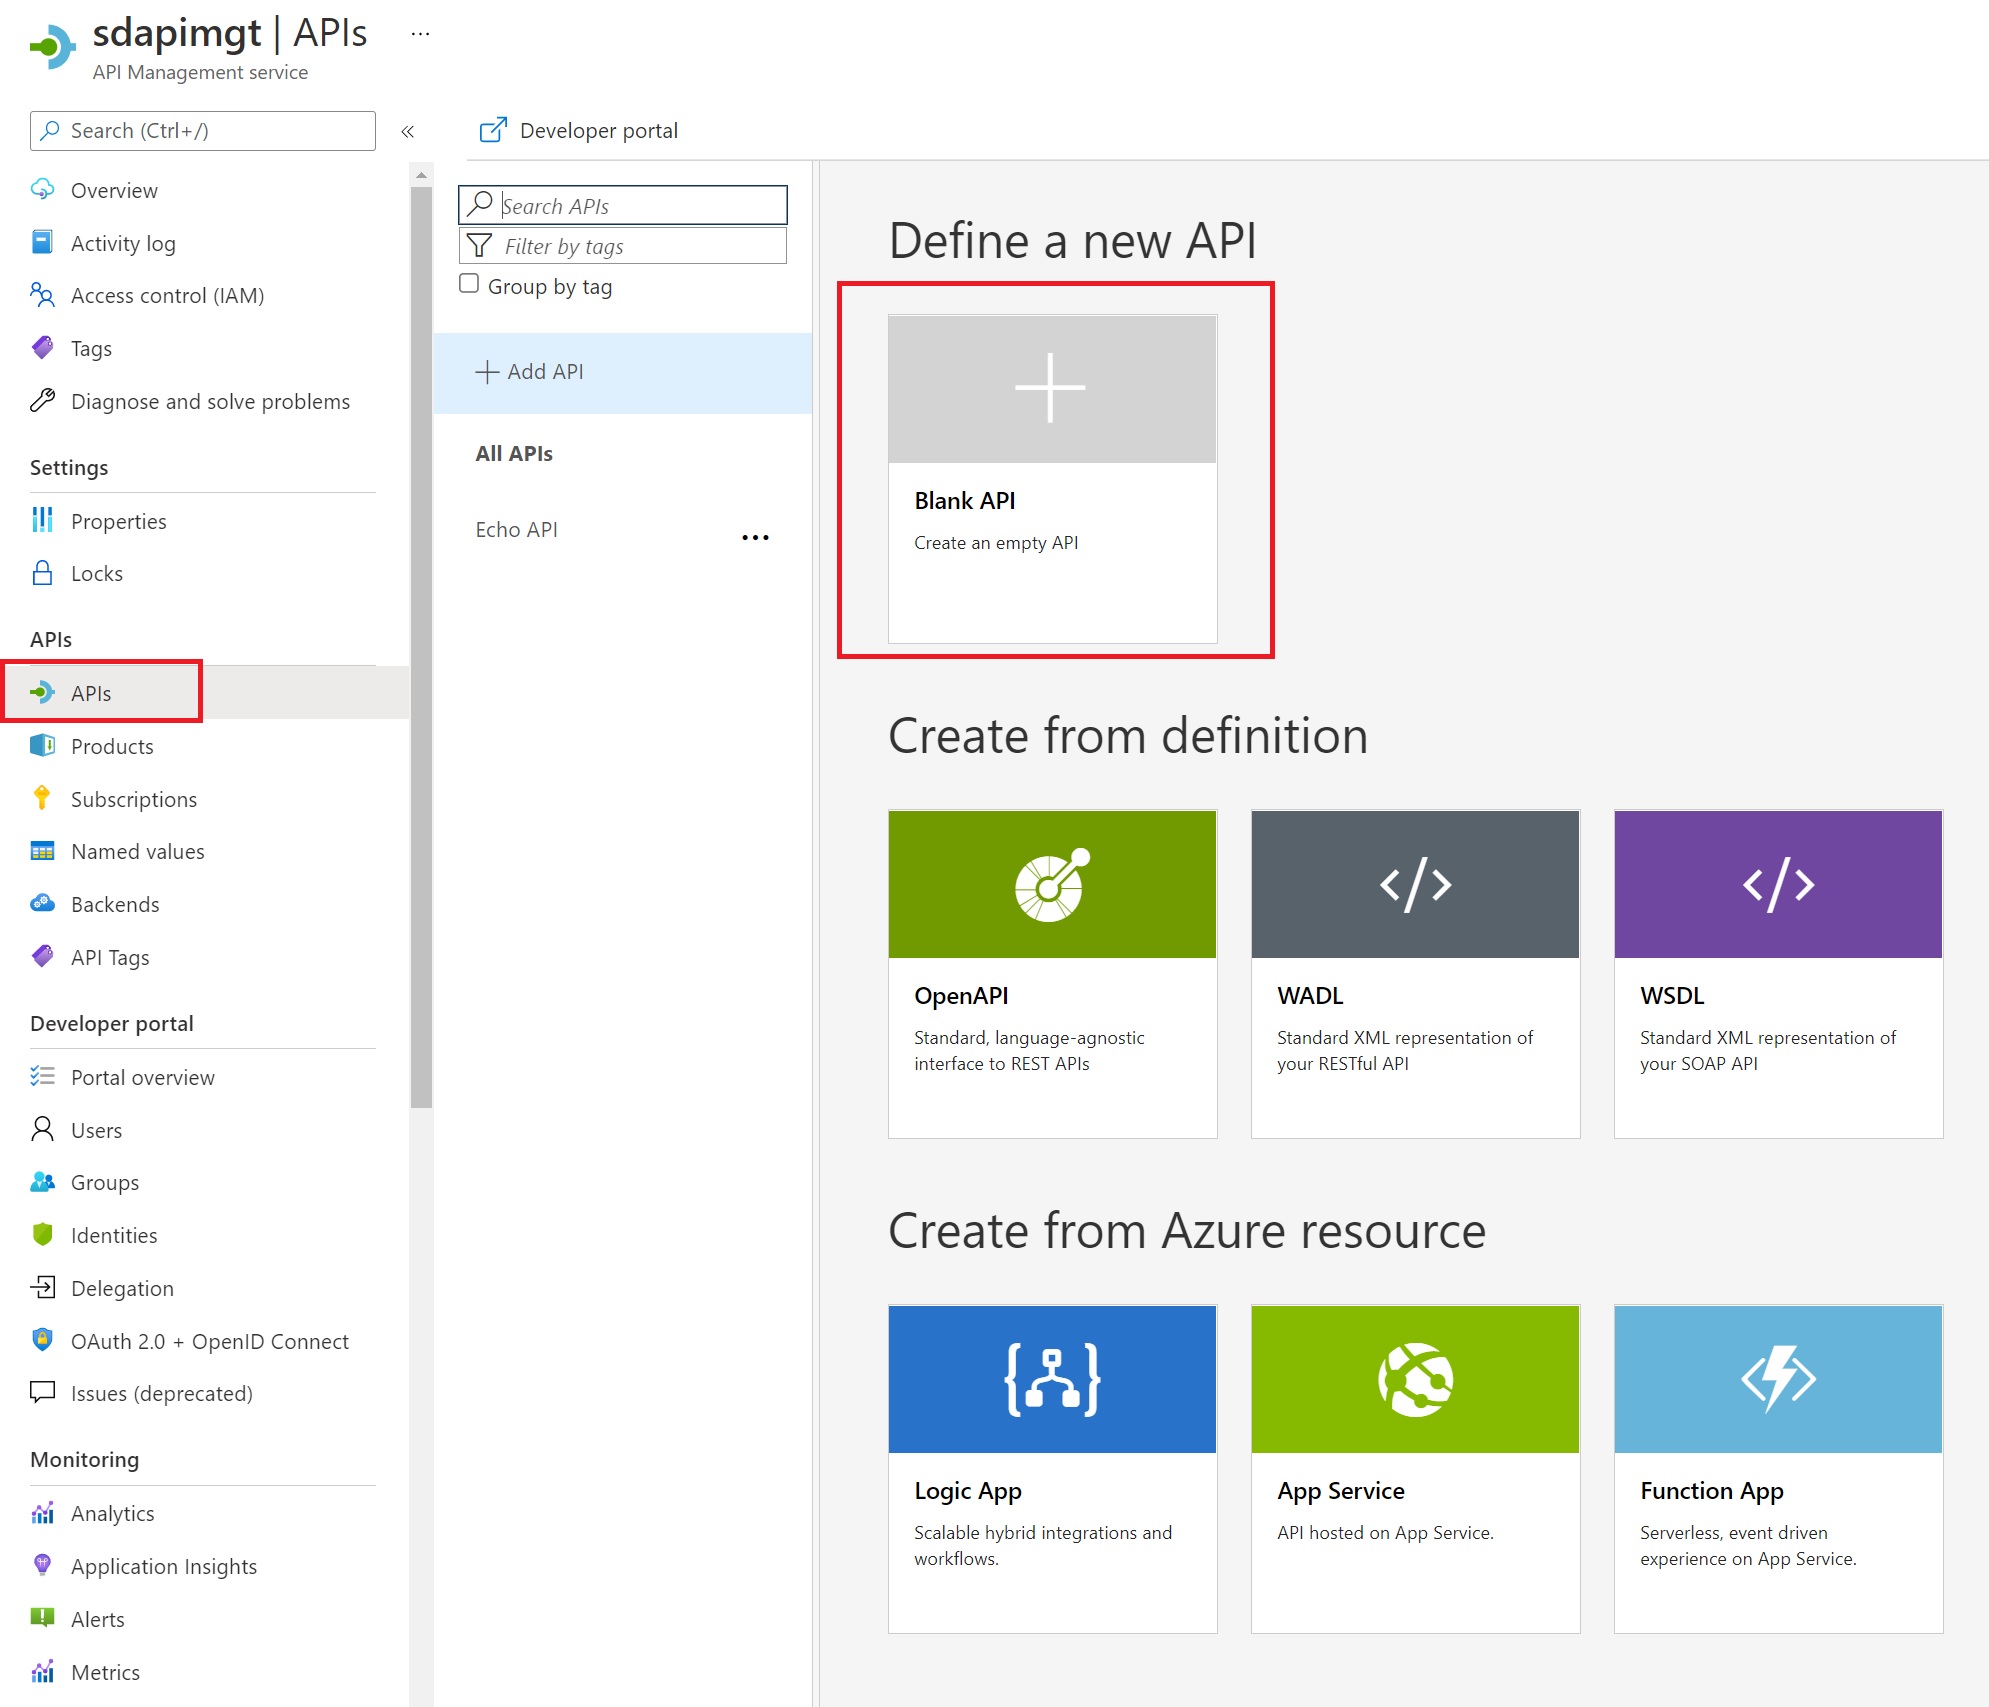The image size is (1989, 1707).
Task: Select the App Service tile icon
Action: pos(1415,1379)
